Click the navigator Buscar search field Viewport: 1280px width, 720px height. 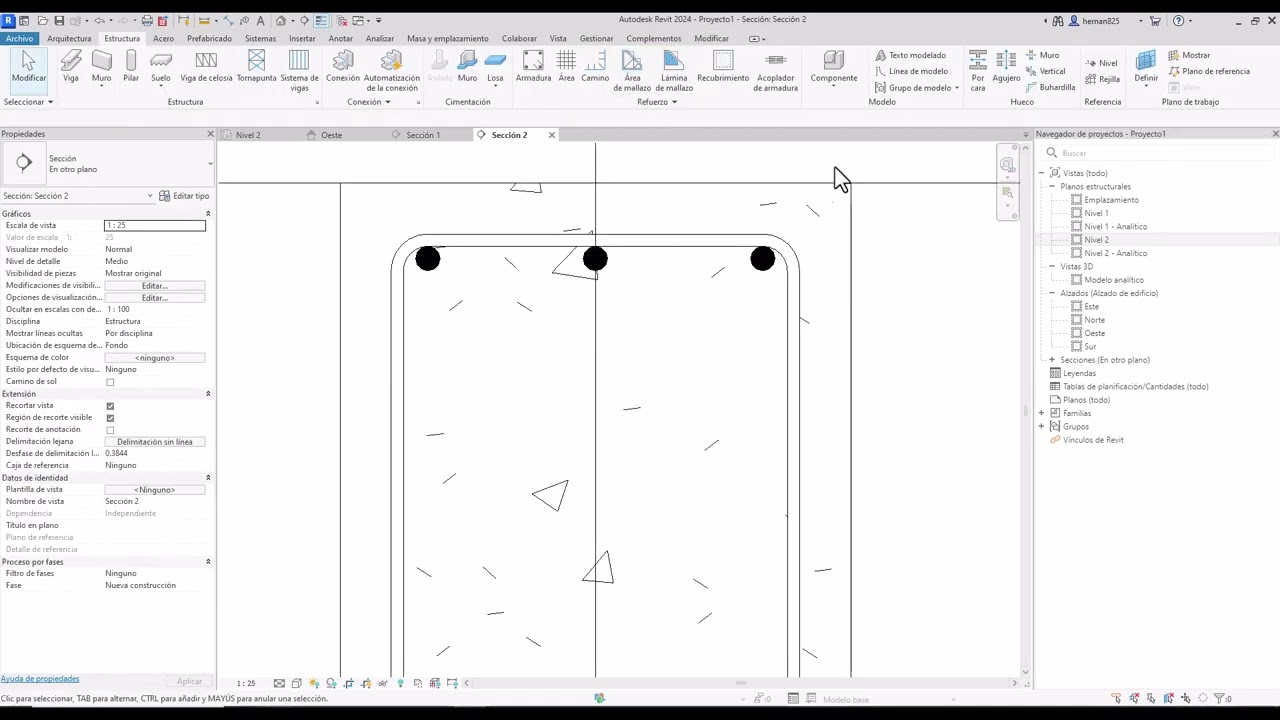(1160, 153)
